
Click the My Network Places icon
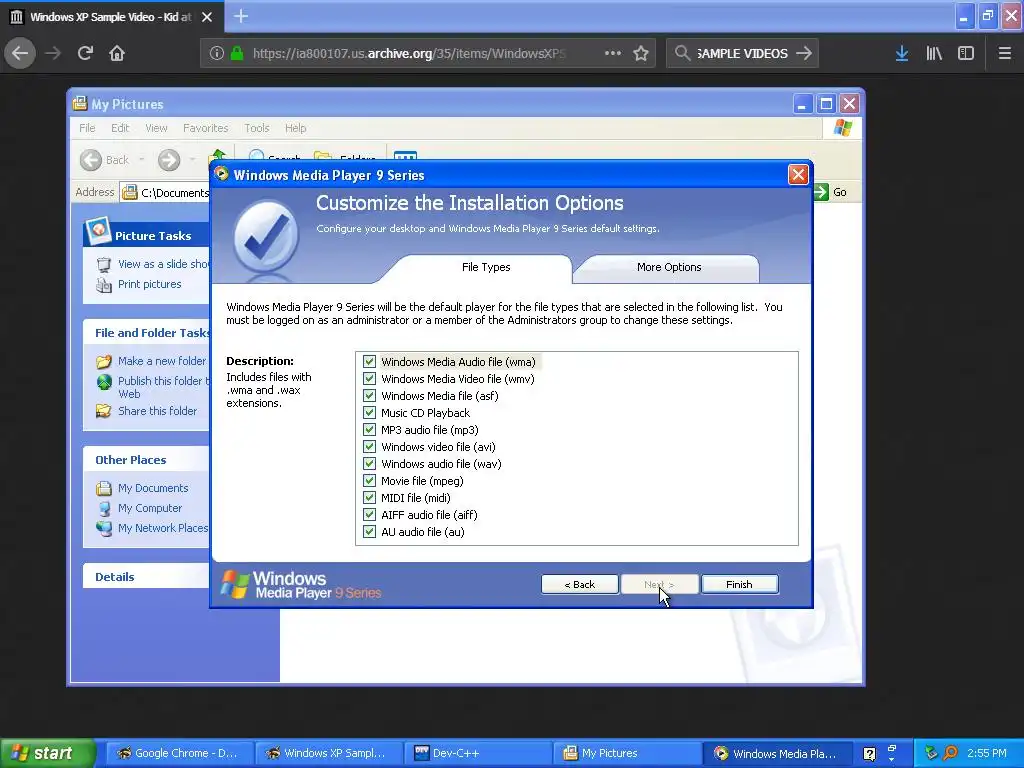[104, 528]
